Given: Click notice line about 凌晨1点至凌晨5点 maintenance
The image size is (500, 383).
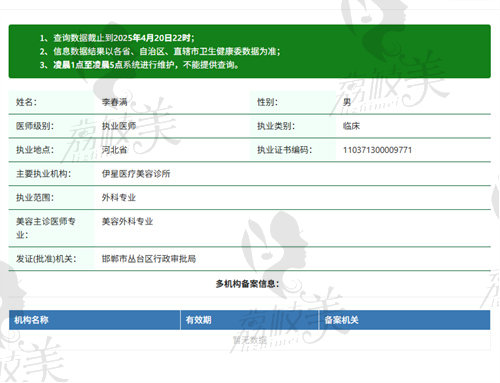Looking at the screenshot, I should pyautogui.click(x=139, y=65).
